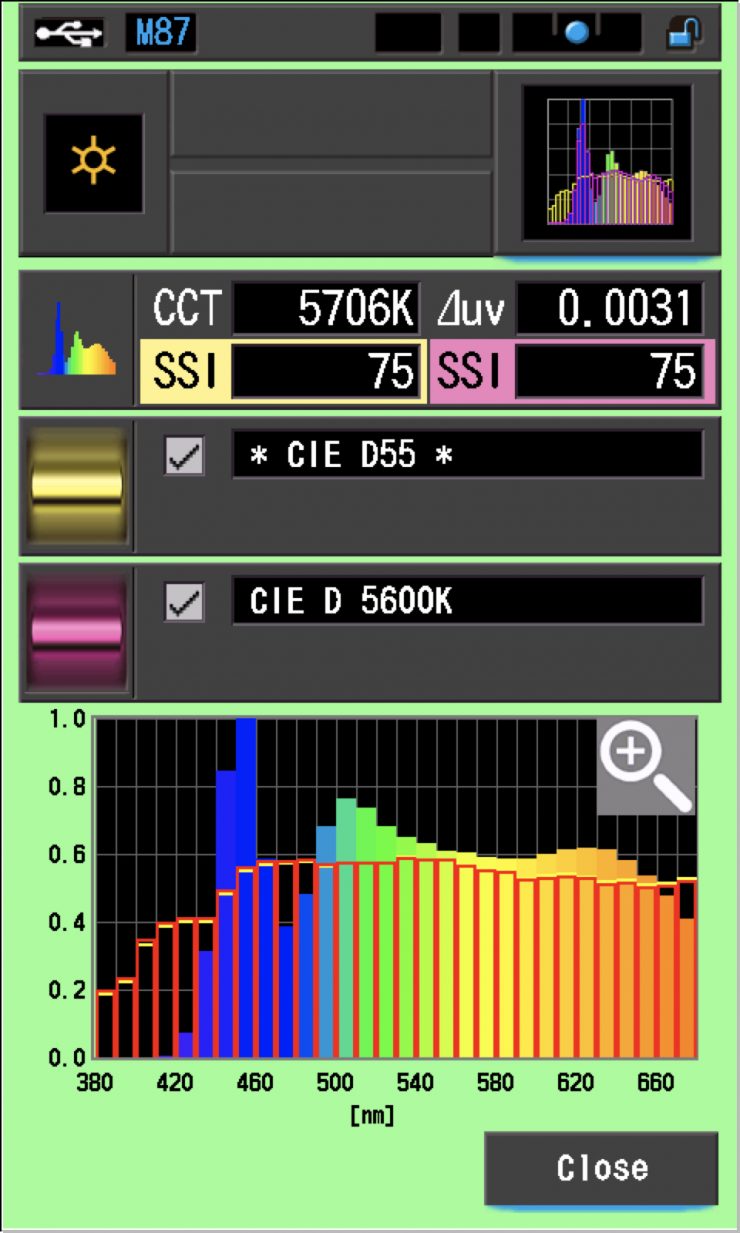
Task: Click the M87 memory label
Action: (160, 33)
